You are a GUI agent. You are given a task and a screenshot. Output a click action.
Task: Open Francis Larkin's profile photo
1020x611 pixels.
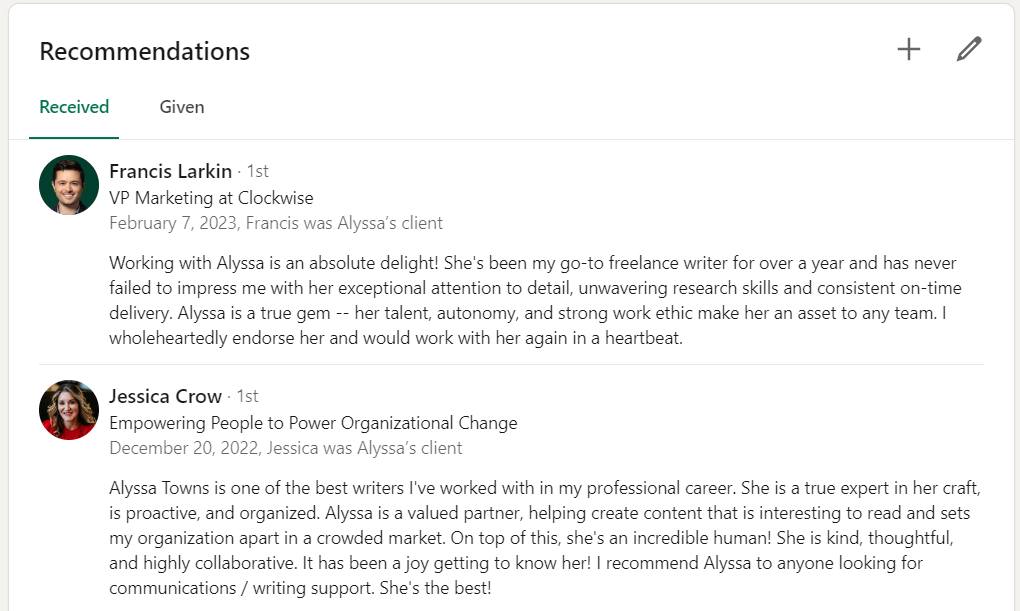[x=69, y=185]
